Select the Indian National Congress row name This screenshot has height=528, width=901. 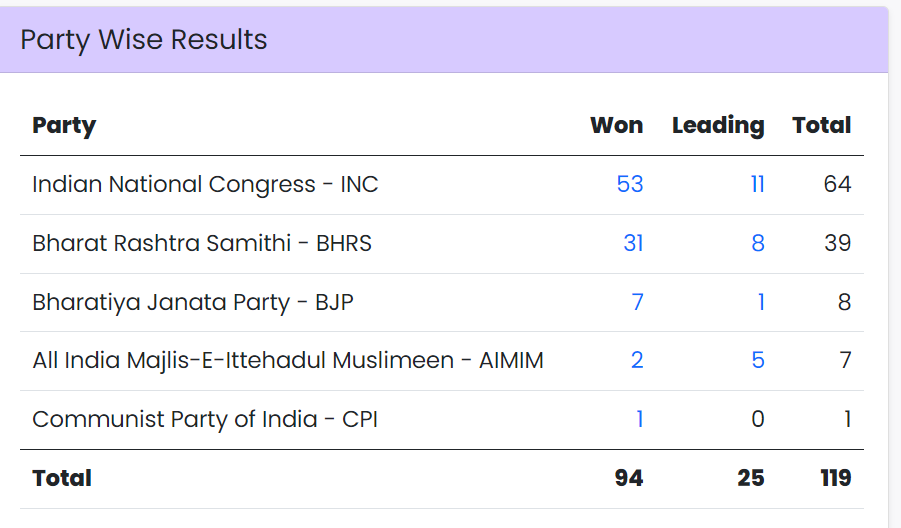tap(205, 184)
